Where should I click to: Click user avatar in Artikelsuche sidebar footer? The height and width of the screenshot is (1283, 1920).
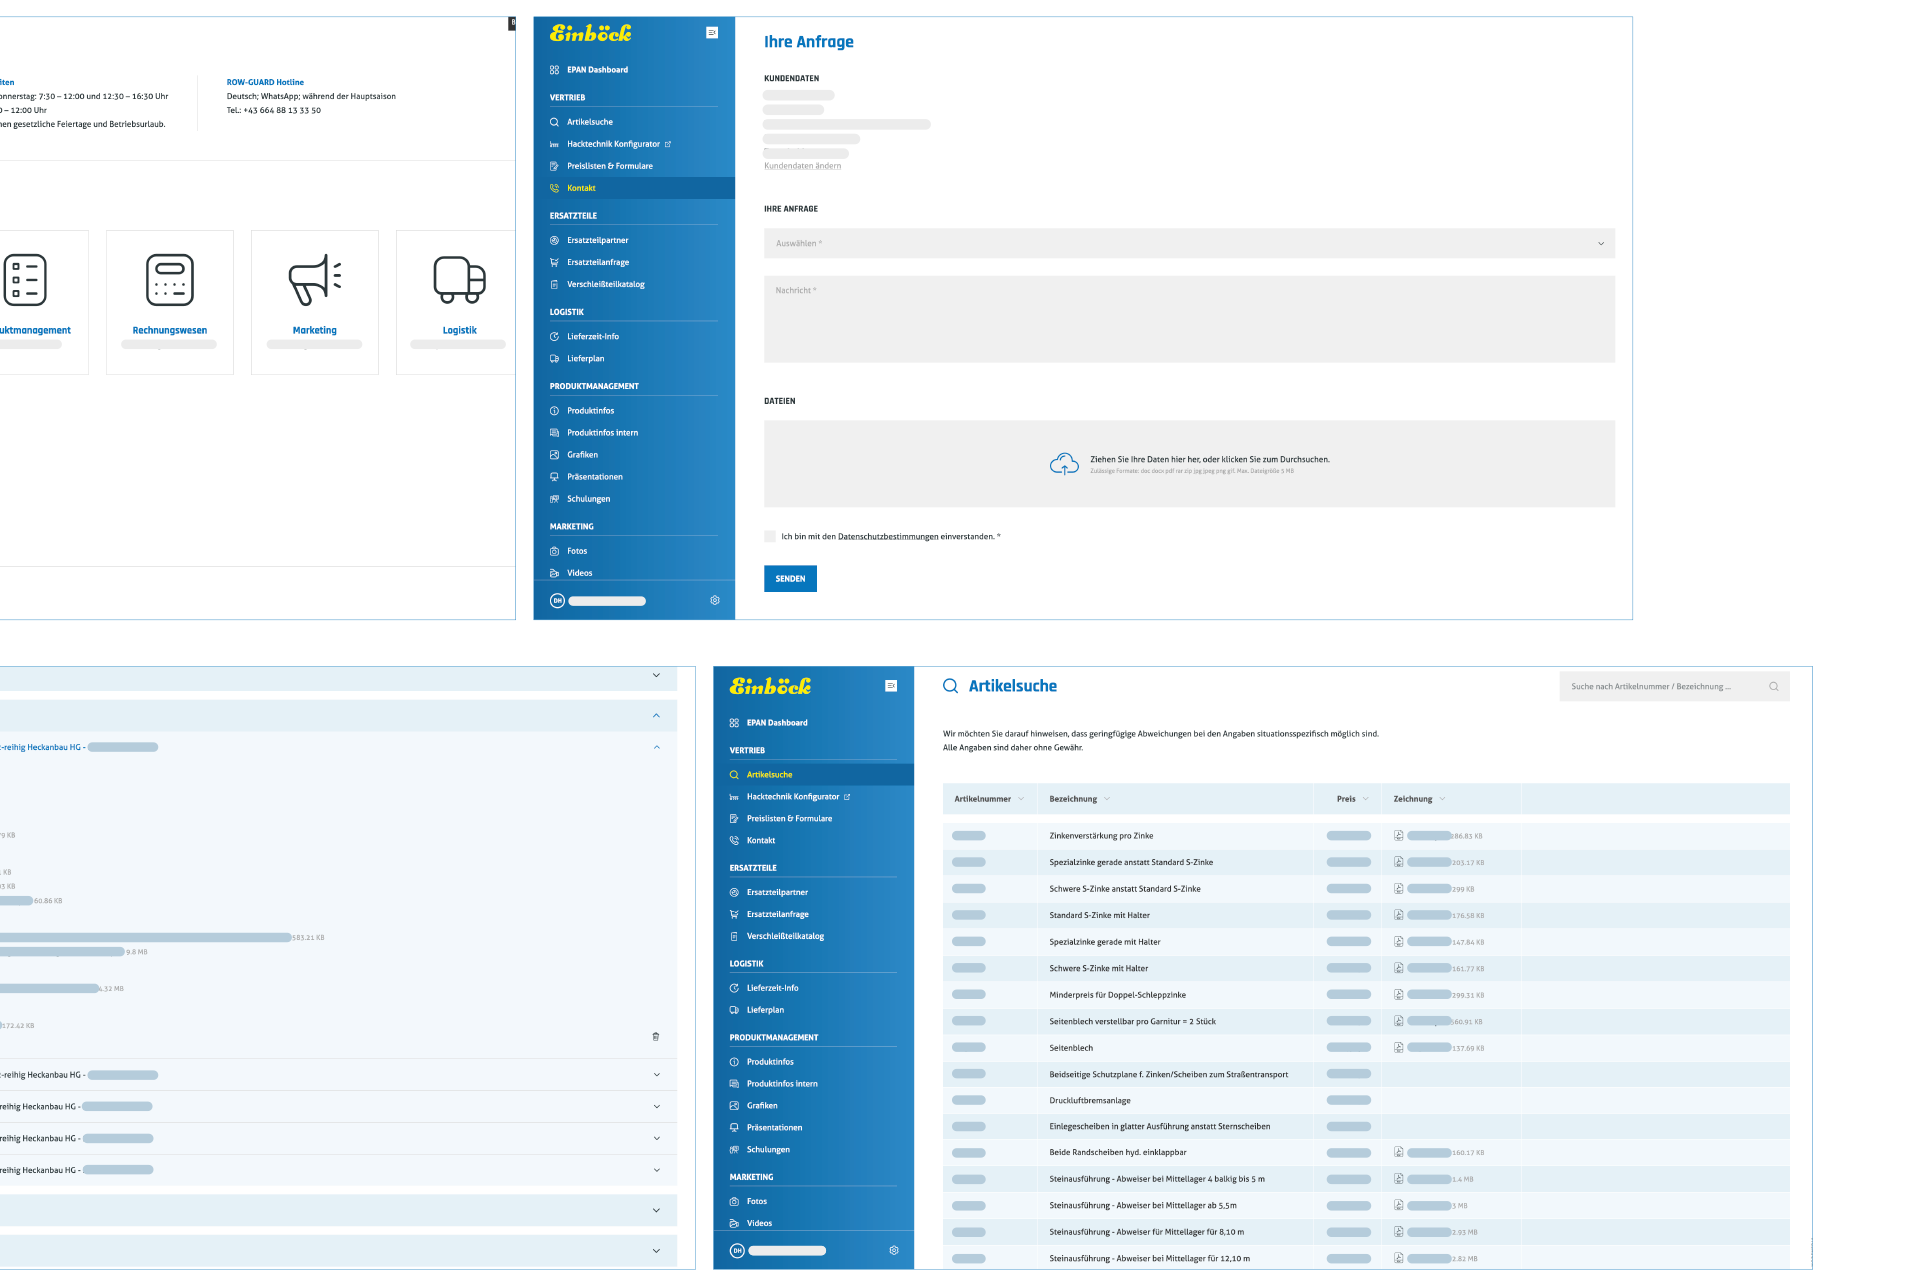click(737, 1251)
